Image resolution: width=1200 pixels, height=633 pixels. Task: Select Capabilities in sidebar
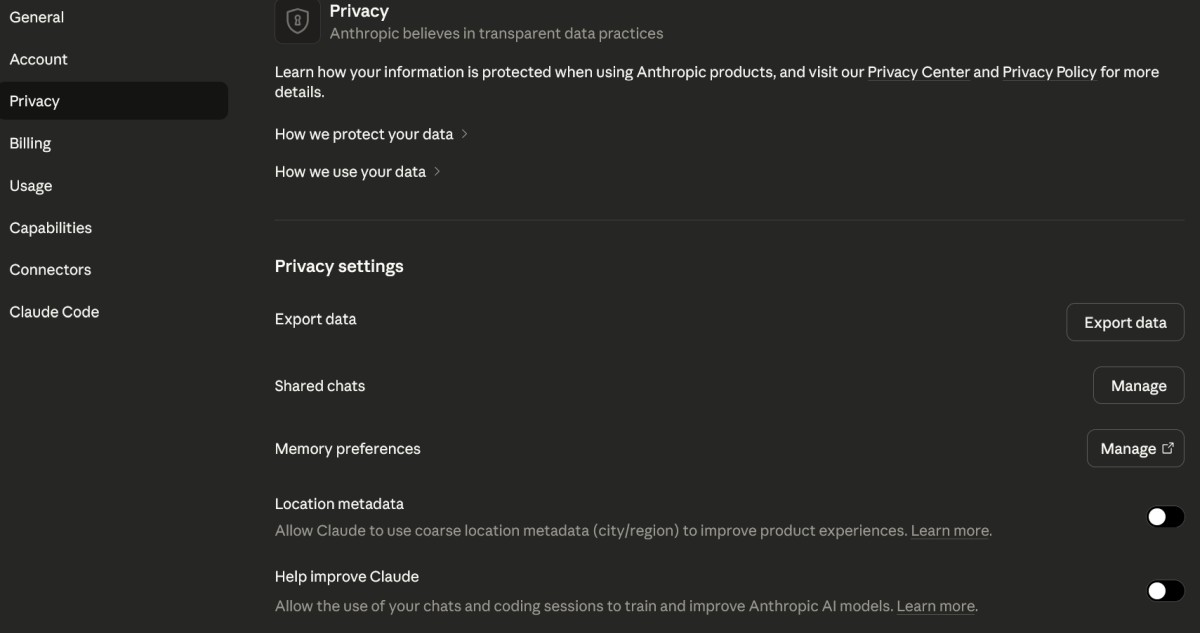coord(50,228)
